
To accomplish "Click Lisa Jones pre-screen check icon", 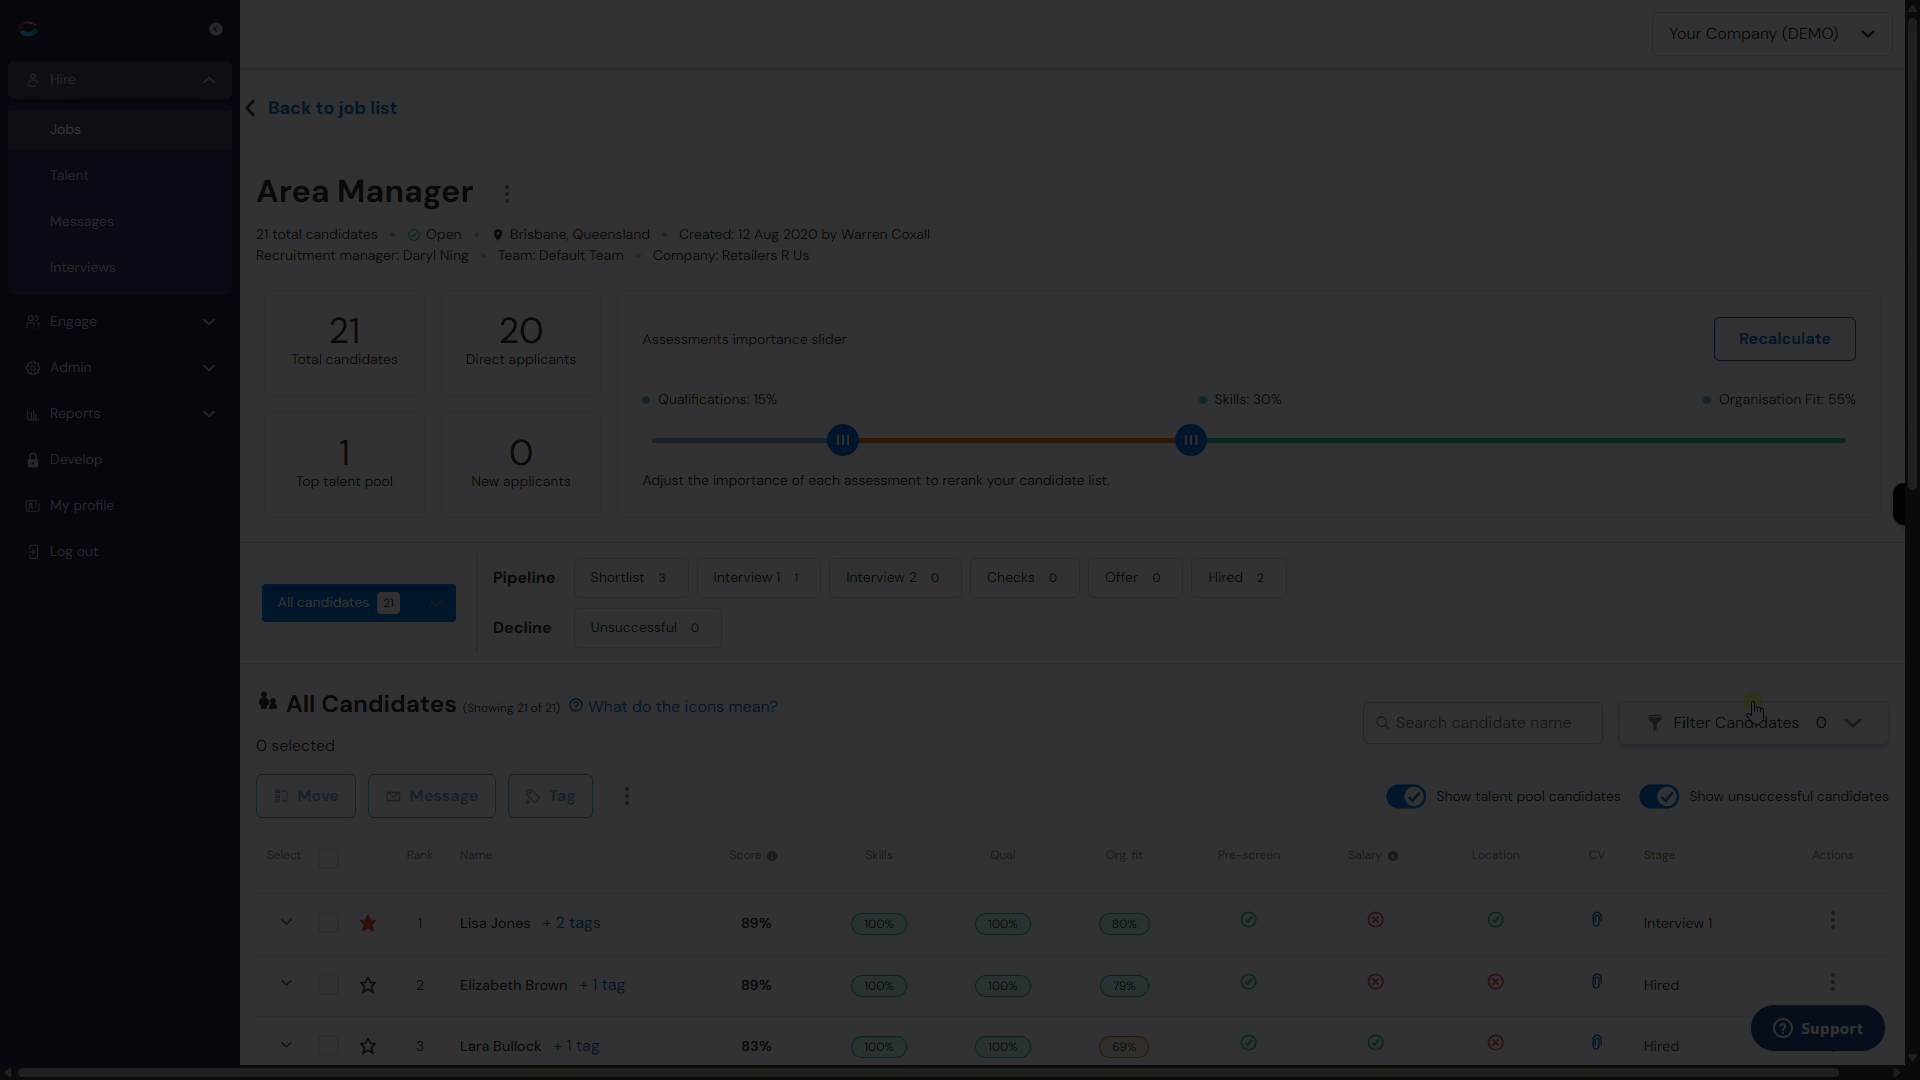I will click(x=1249, y=920).
